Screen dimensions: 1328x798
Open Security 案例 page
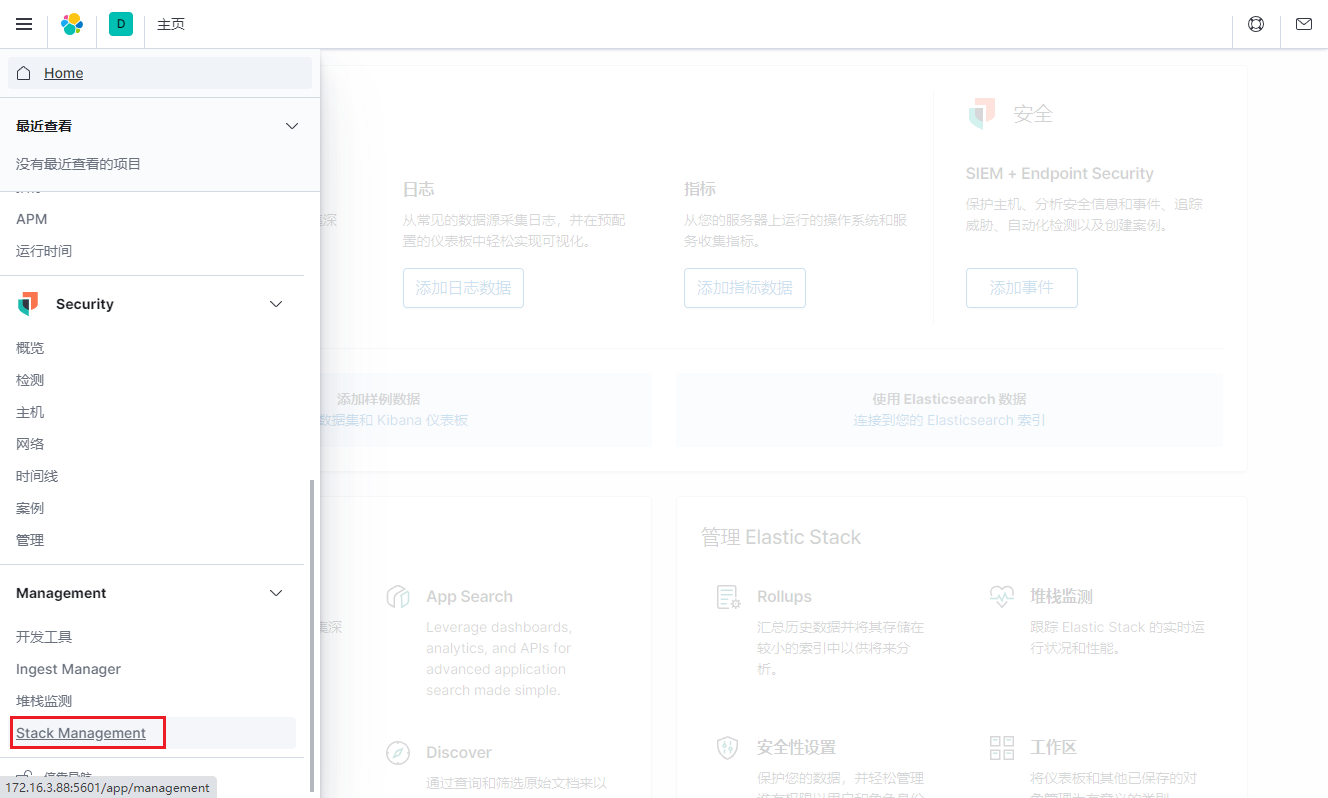pos(30,508)
